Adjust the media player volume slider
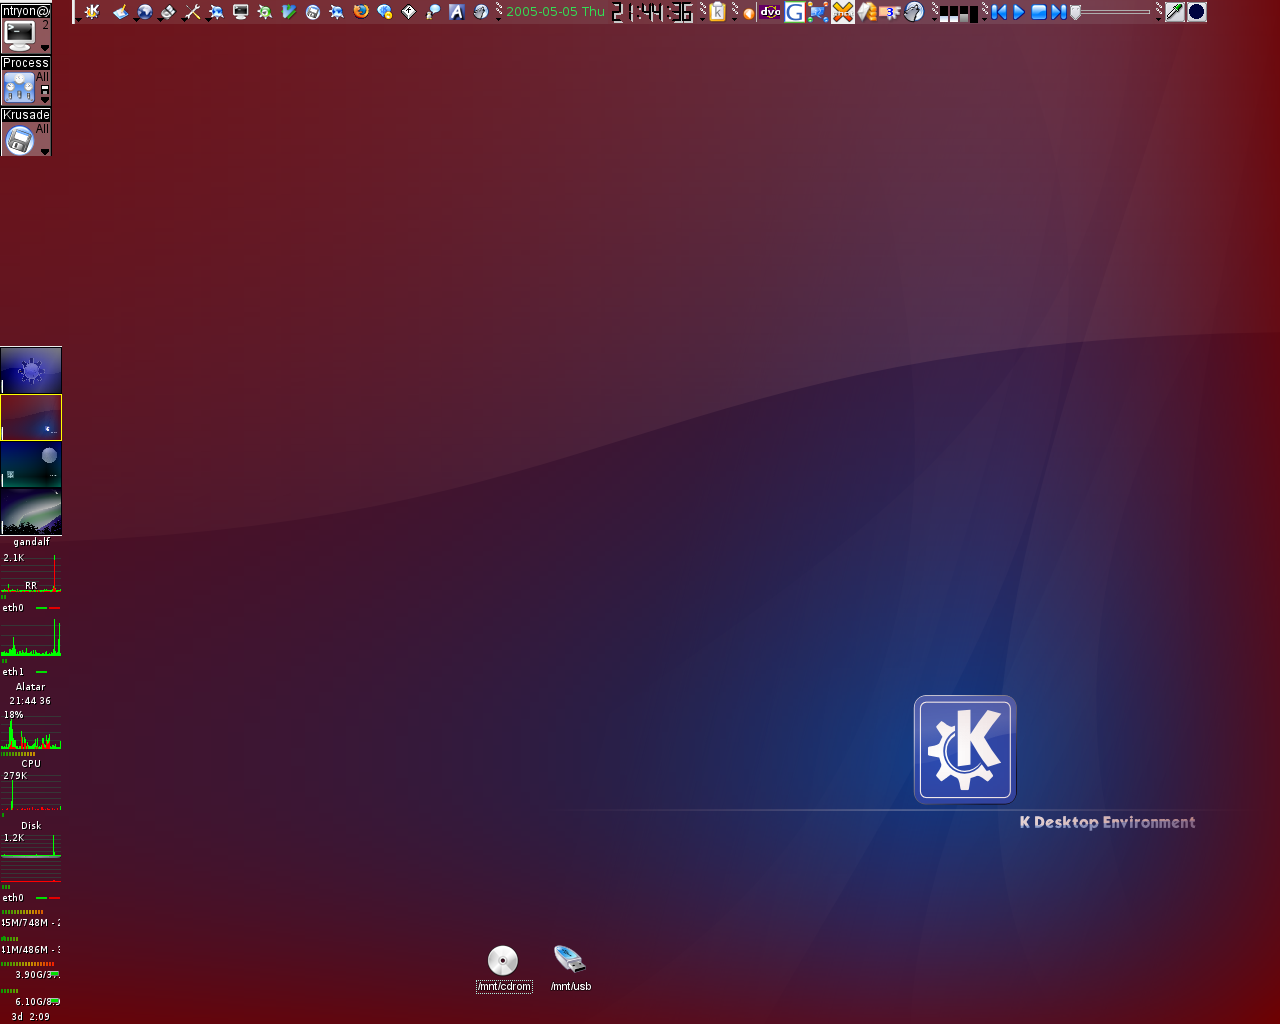Image resolution: width=1280 pixels, height=1024 pixels. click(1112, 12)
